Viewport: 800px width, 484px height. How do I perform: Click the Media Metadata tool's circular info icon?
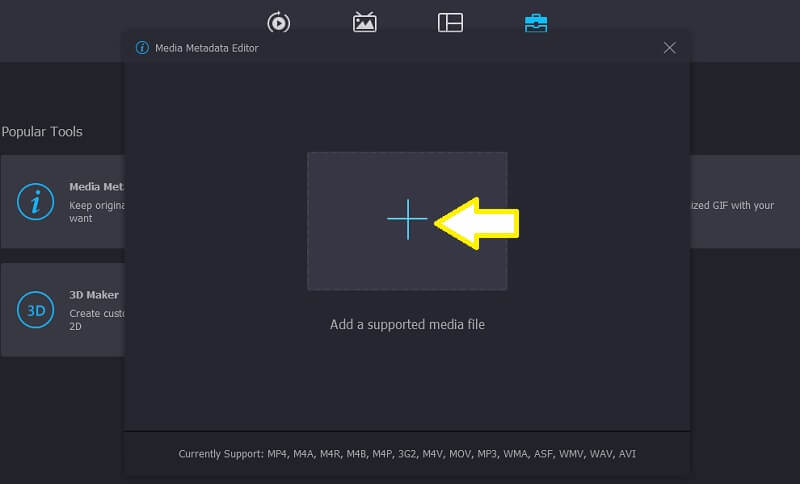(36, 202)
